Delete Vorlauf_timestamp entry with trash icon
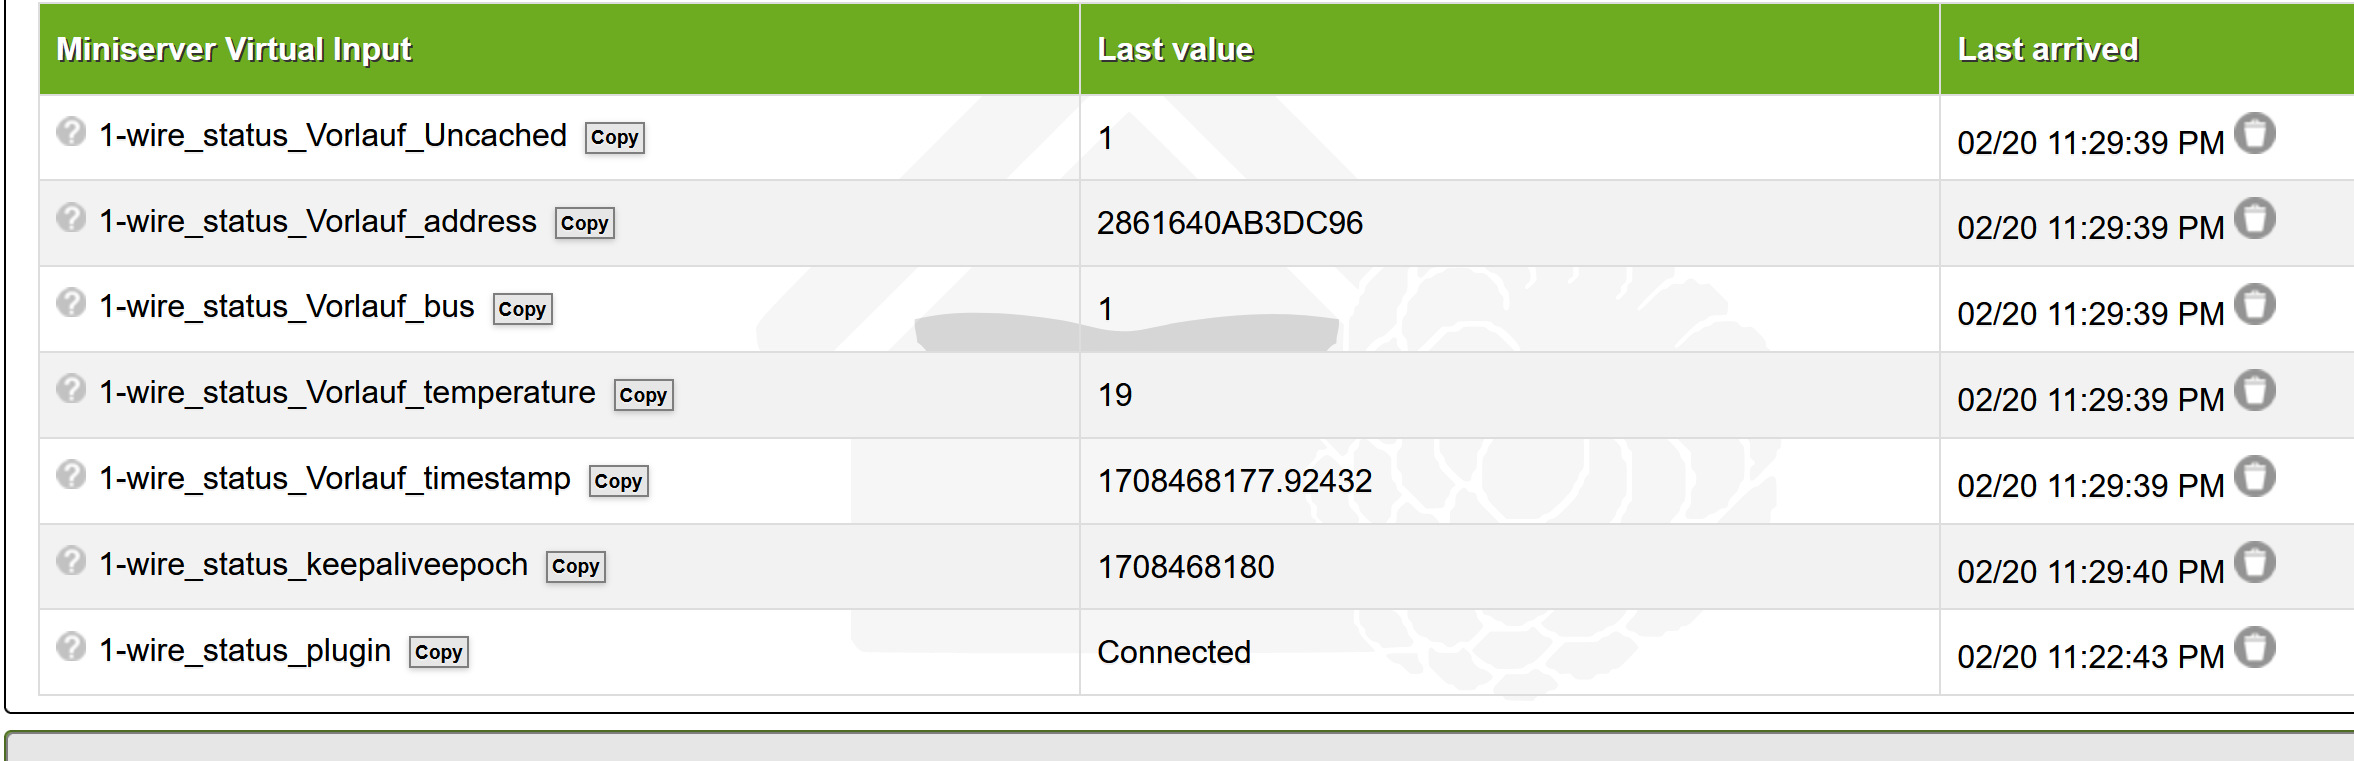 [x=2255, y=476]
